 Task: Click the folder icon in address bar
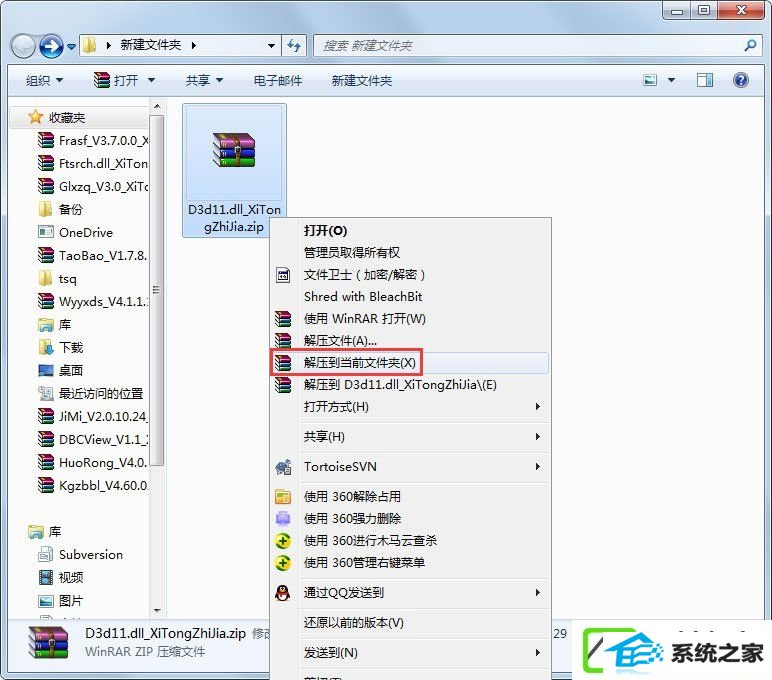point(90,45)
